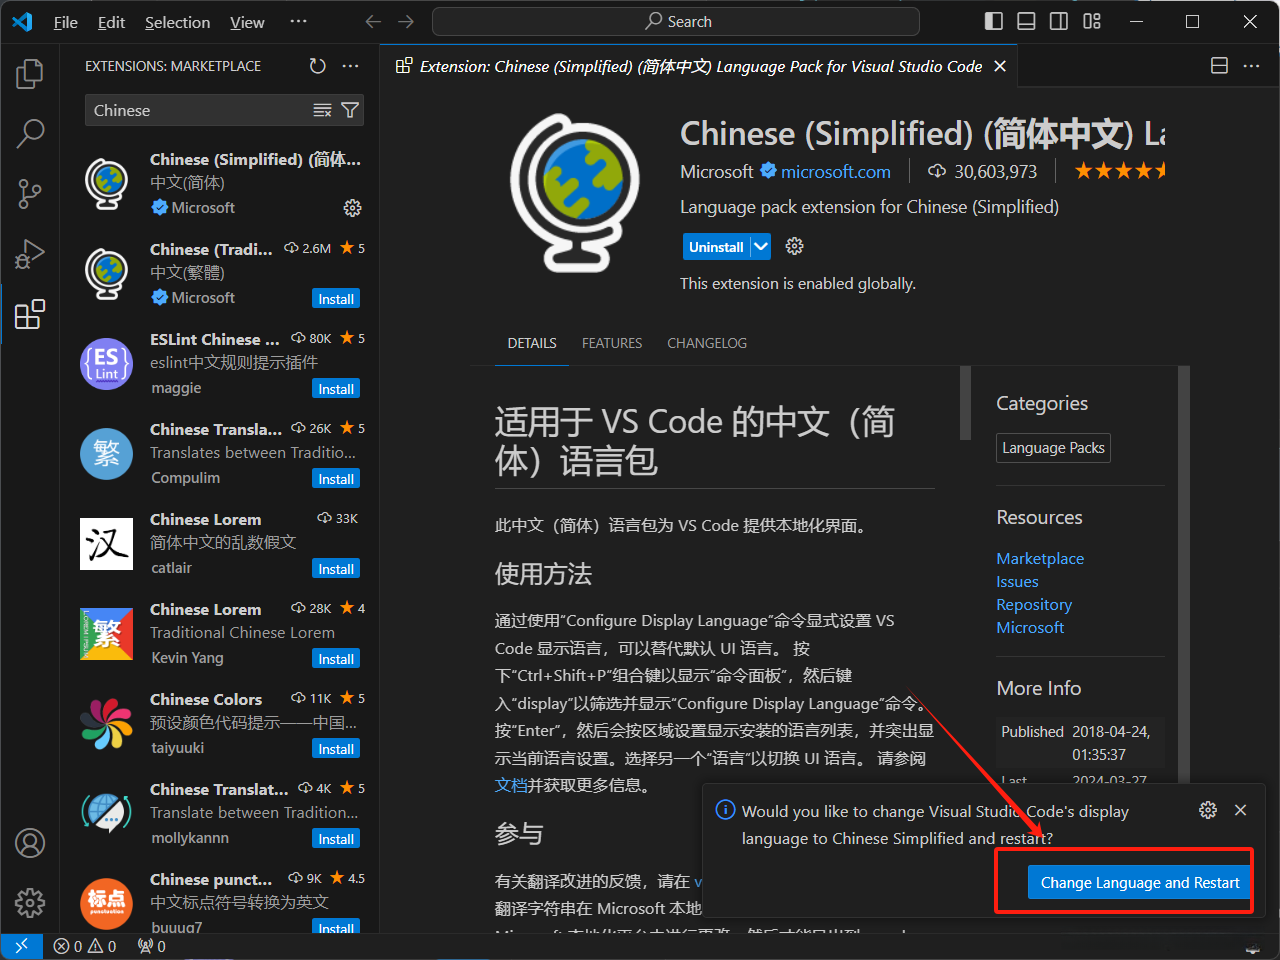Open the Issues resource link
This screenshot has width=1280, height=960.
tap(1017, 581)
